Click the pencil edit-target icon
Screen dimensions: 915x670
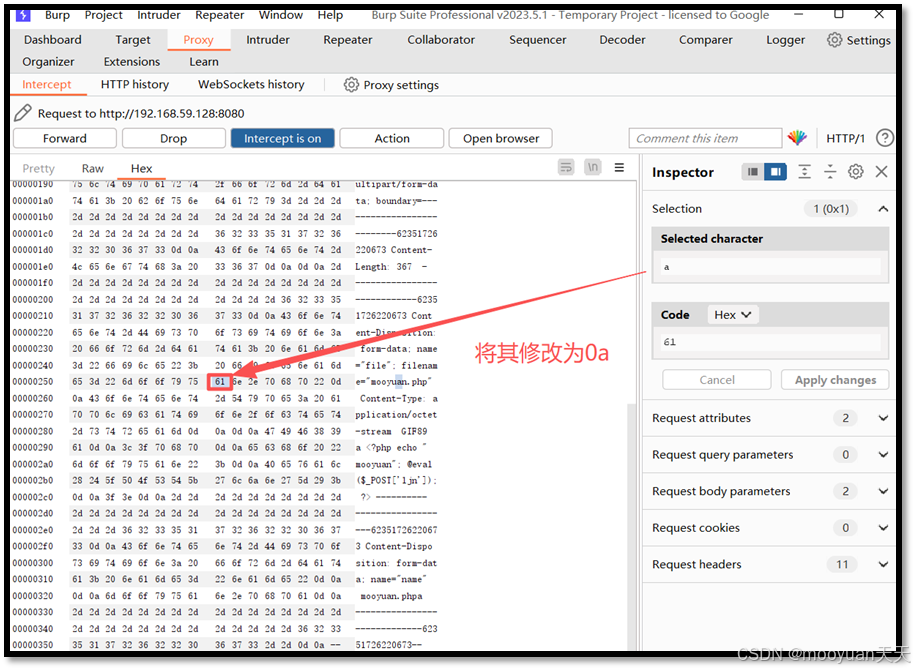(x=23, y=113)
